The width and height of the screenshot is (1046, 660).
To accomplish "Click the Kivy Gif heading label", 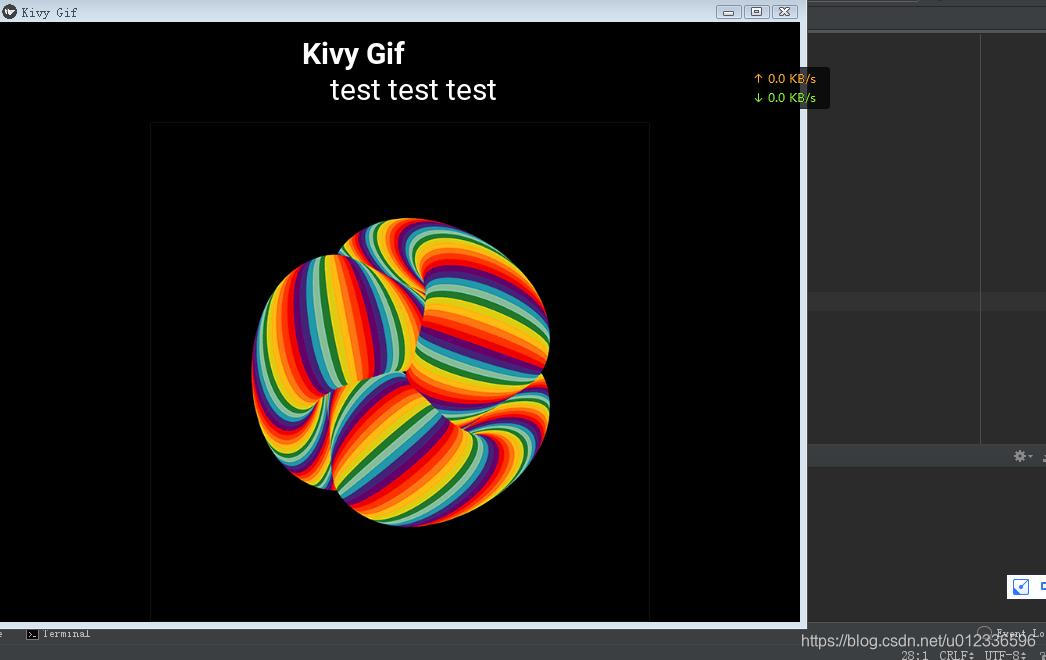I will point(353,53).
